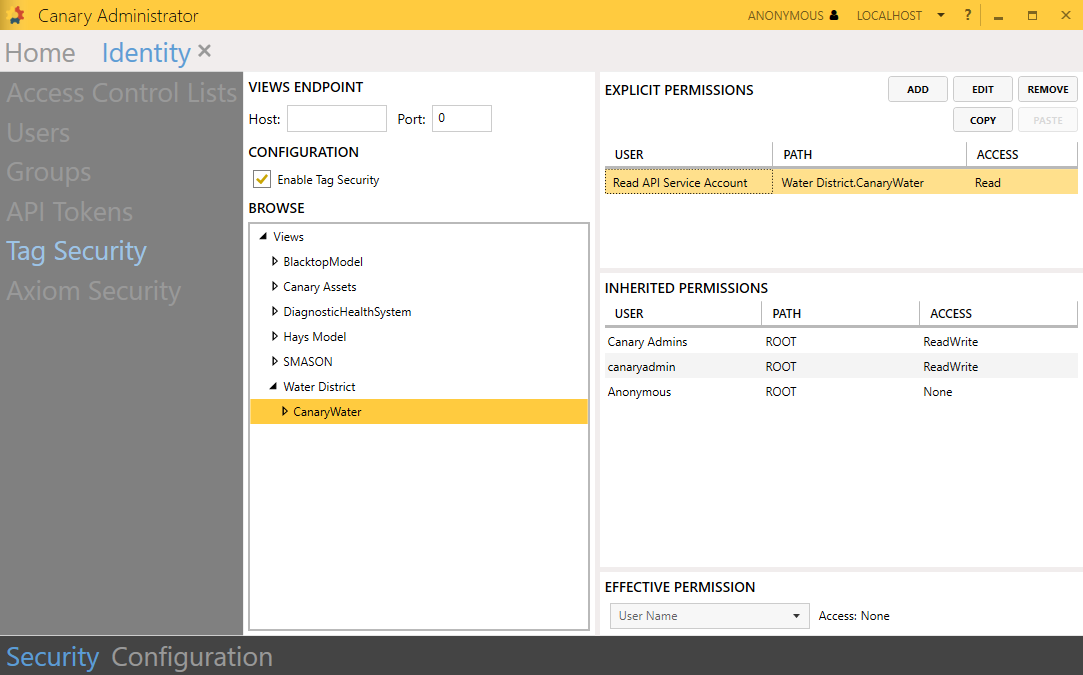
Task: Open the API Tokens section
Action: [x=69, y=212]
